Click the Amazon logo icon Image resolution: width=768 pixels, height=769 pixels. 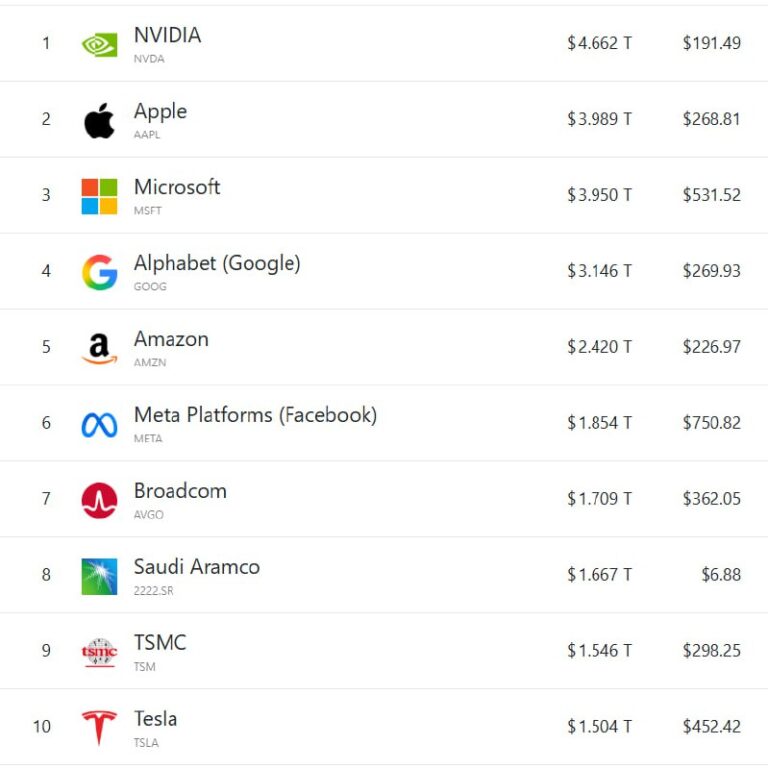(99, 348)
